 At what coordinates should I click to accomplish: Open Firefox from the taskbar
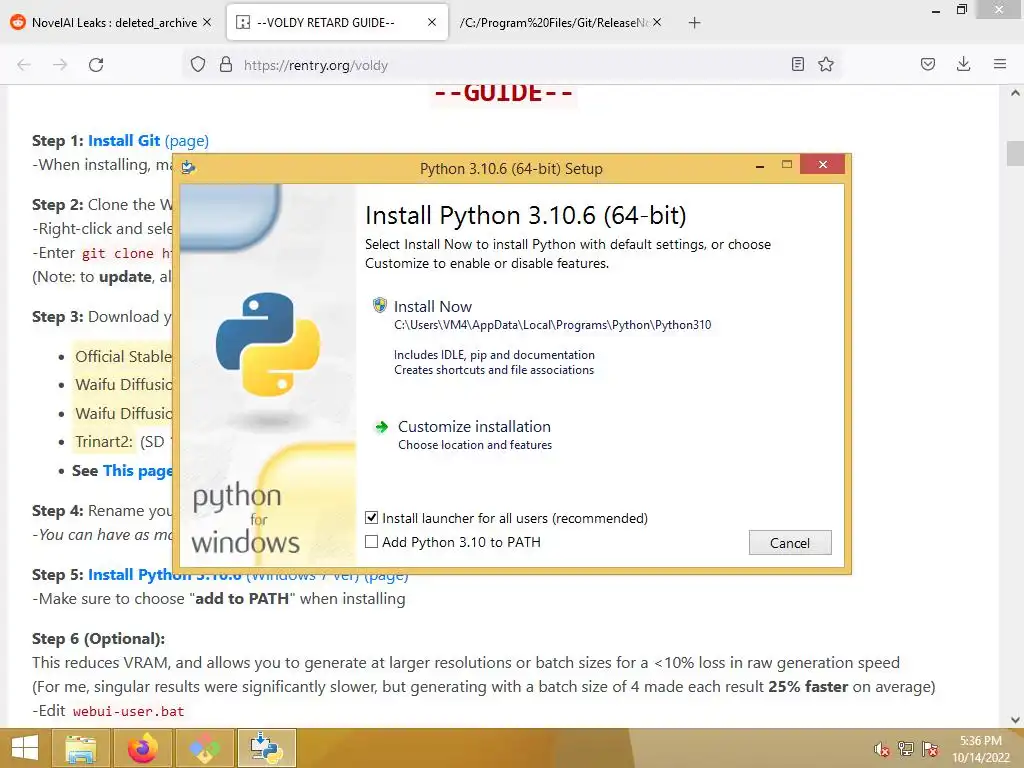(x=142, y=748)
